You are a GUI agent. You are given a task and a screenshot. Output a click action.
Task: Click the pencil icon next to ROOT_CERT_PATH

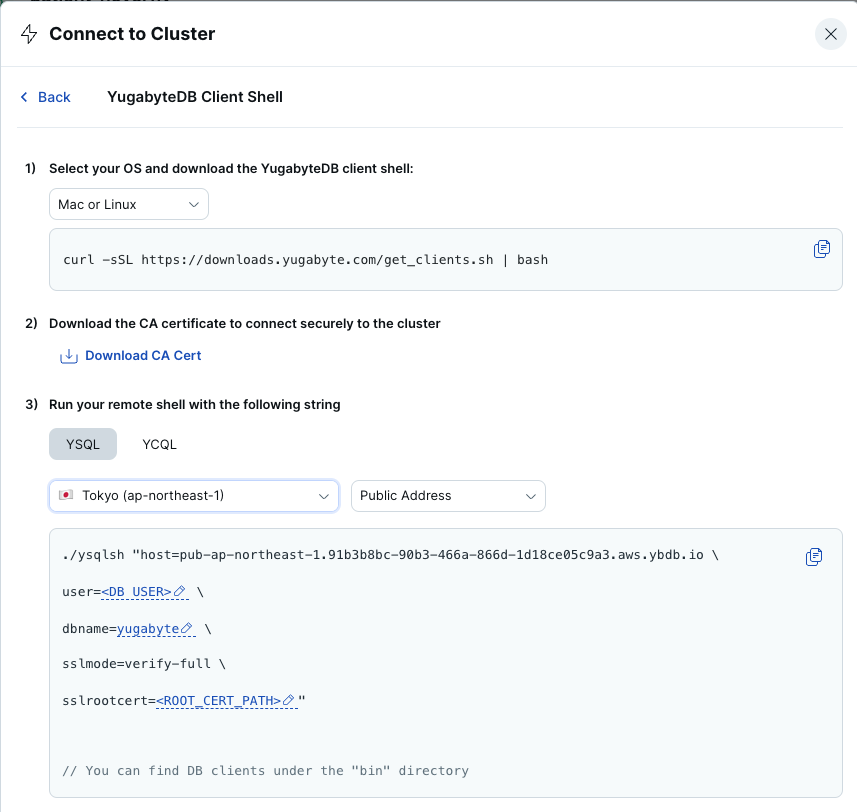pos(289,700)
